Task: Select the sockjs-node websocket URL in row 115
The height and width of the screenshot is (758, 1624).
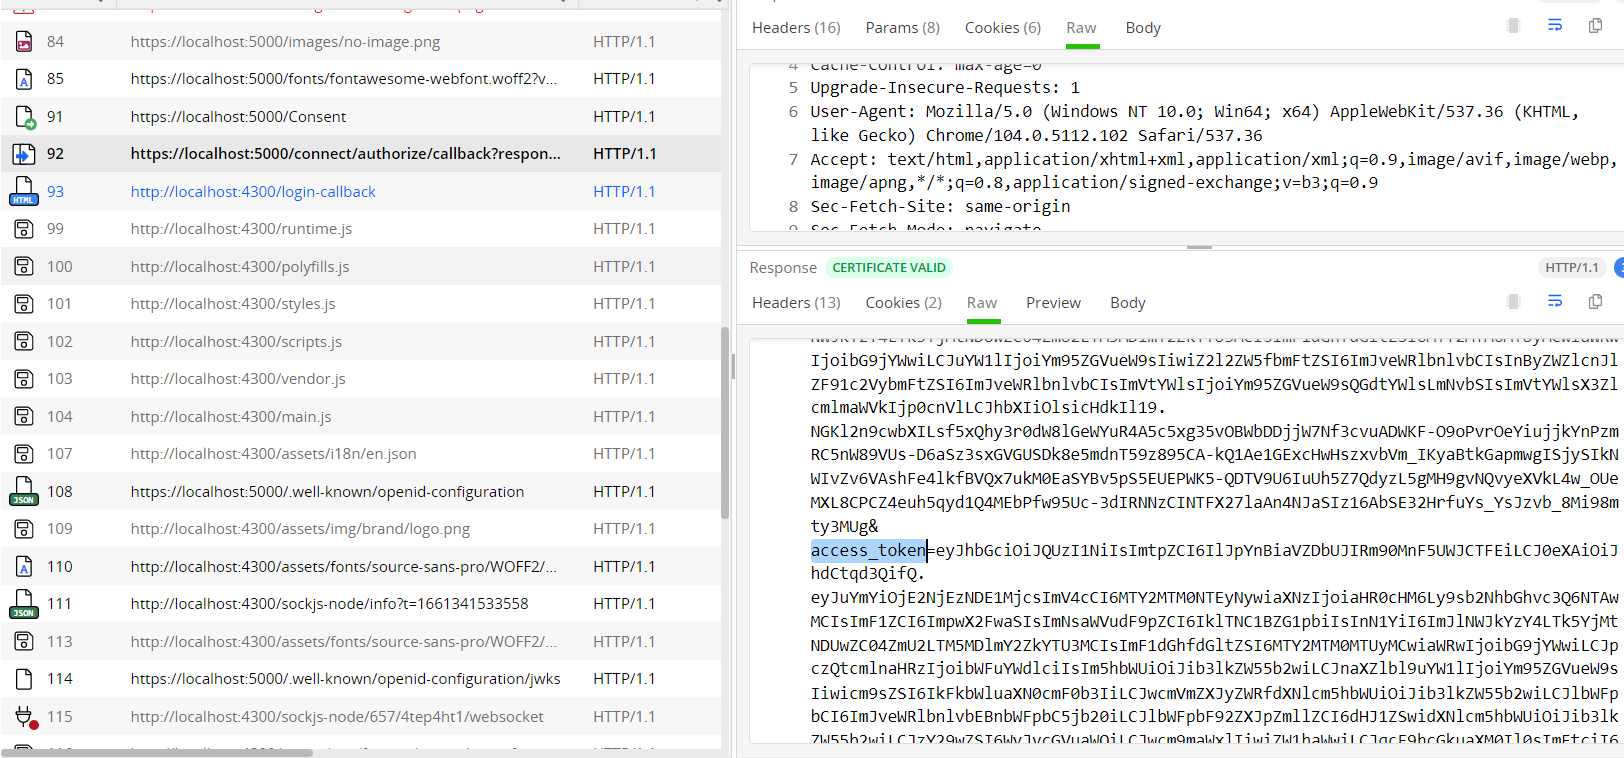Action: pos(337,717)
